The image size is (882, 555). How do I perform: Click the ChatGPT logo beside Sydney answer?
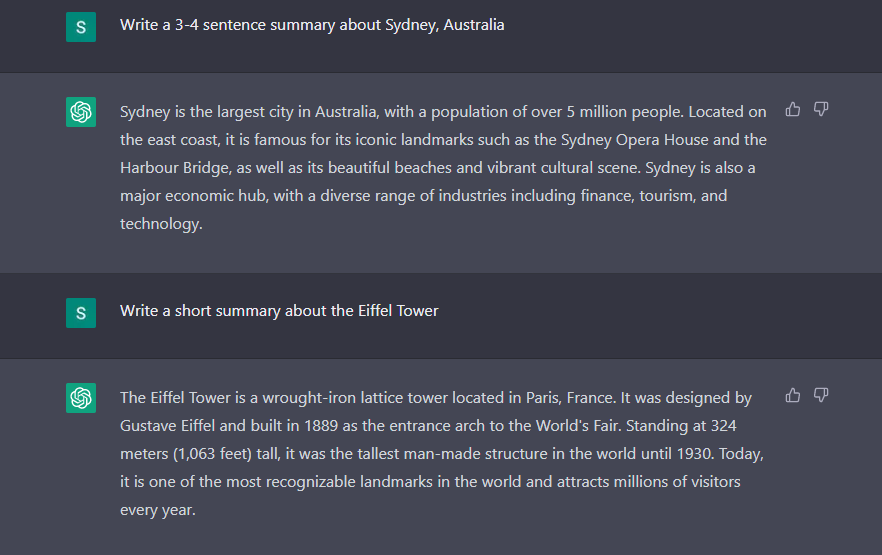pyautogui.click(x=81, y=112)
